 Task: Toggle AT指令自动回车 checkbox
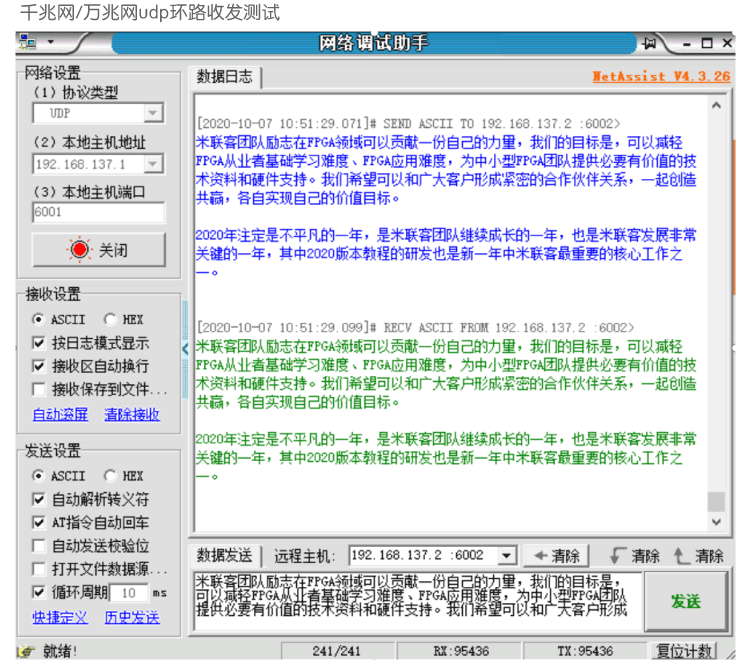click(x=91, y=523)
